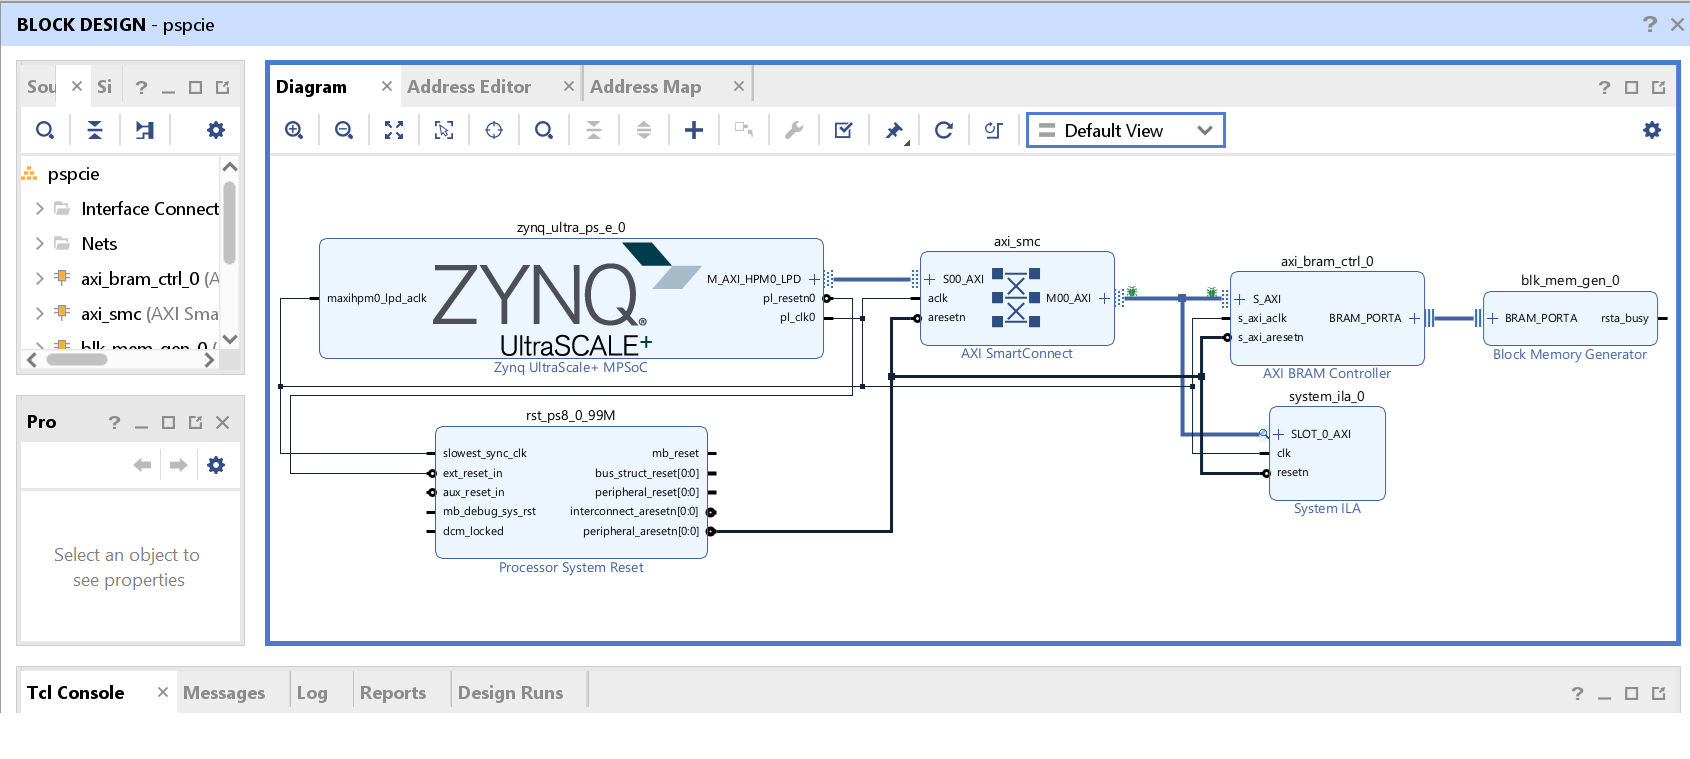Expand BRAM_PORTA on AXI BRAM Controller block
The width and height of the screenshot is (1690, 759).
coord(1414,318)
